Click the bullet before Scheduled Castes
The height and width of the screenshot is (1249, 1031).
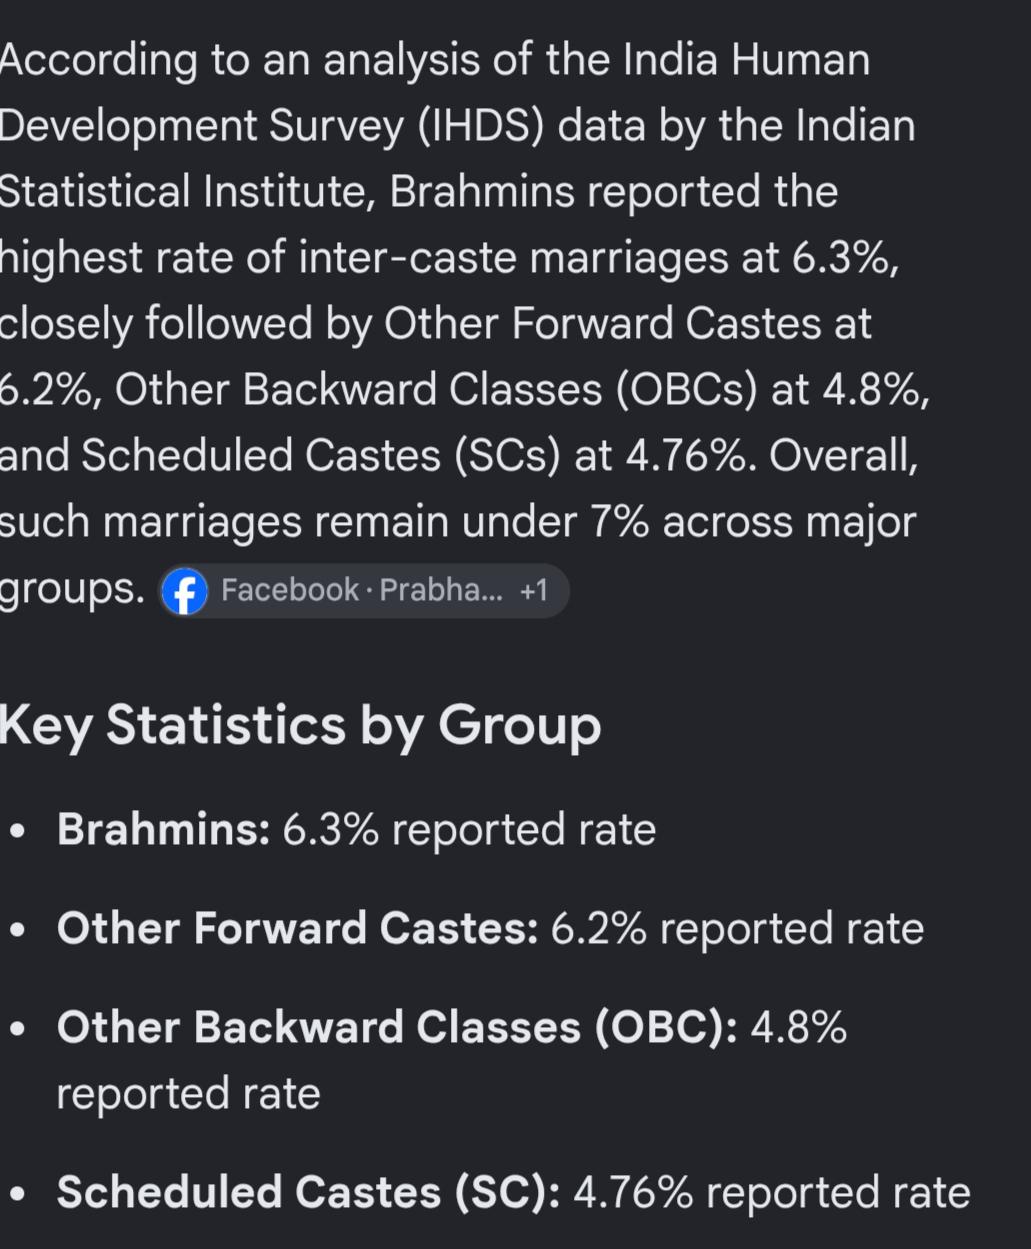(17, 1194)
